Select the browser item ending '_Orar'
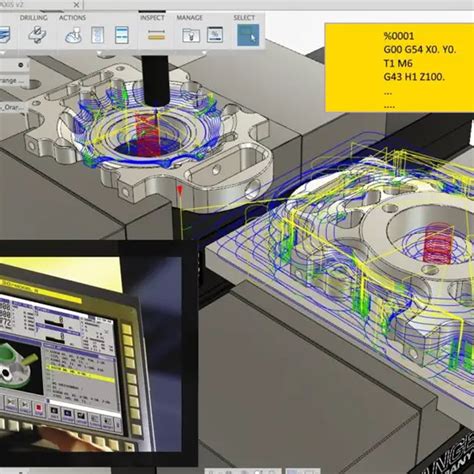Image resolution: width=474 pixels, height=474 pixels. pos(12,107)
